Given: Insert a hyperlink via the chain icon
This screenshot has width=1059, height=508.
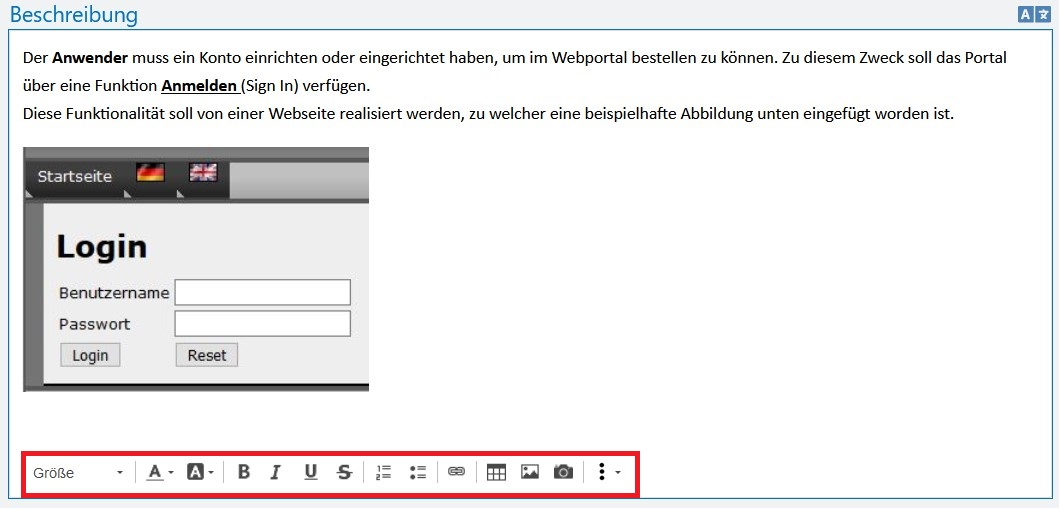Looking at the screenshot, I should point(456,473).
